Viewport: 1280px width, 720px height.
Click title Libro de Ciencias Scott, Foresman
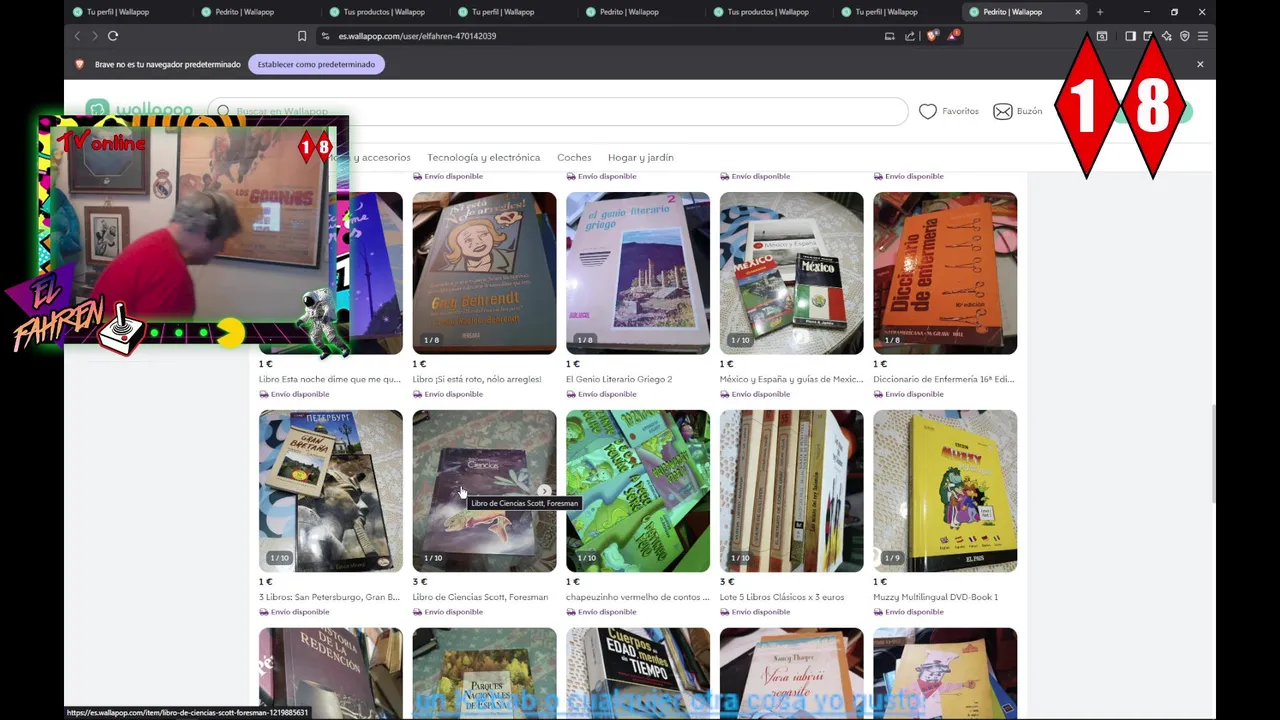click(480, 597)
